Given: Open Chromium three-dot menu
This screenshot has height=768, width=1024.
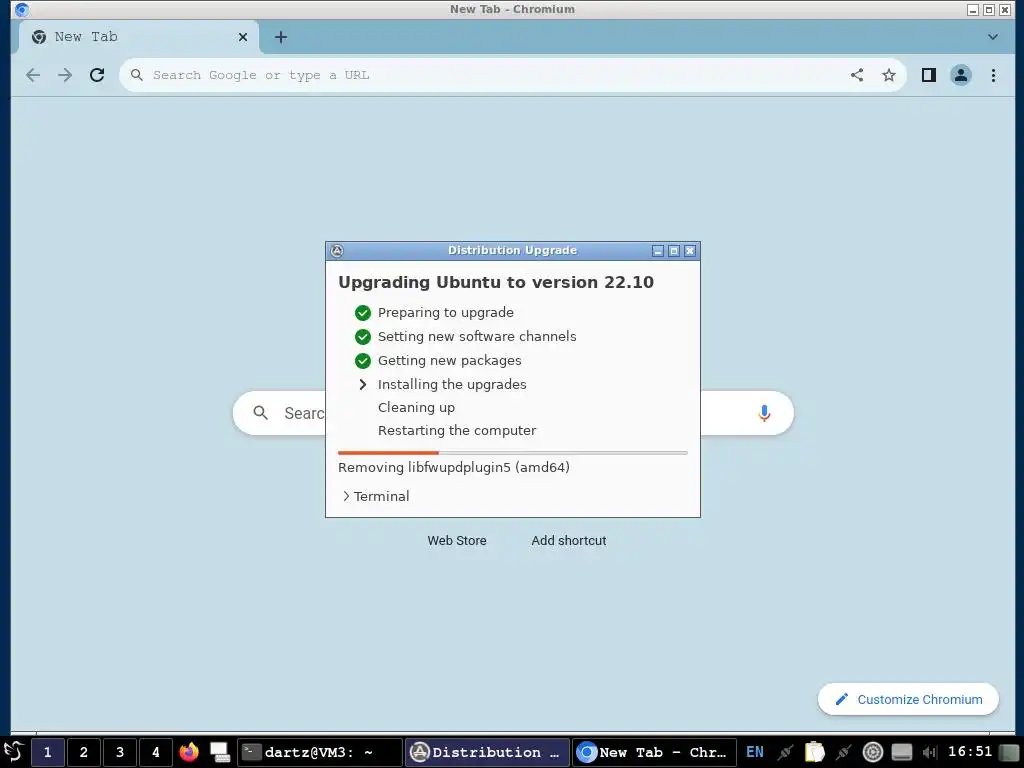Looking at the screenshot, I should pos(993,75).
